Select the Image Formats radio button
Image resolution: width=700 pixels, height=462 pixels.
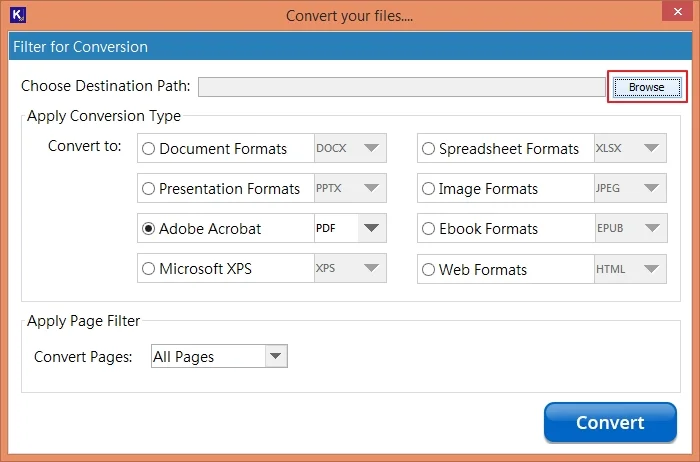pos(428,188)
